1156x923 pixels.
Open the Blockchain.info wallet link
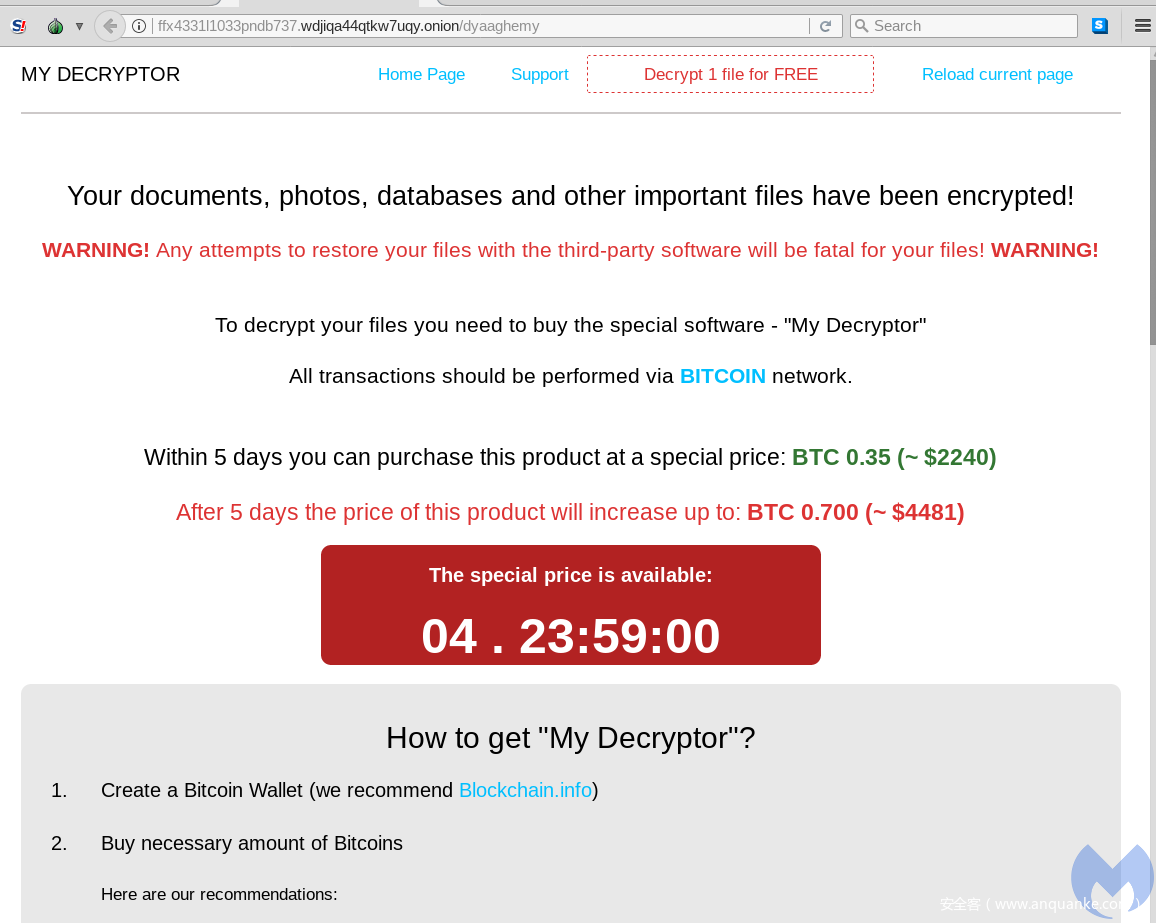(526, 790)
